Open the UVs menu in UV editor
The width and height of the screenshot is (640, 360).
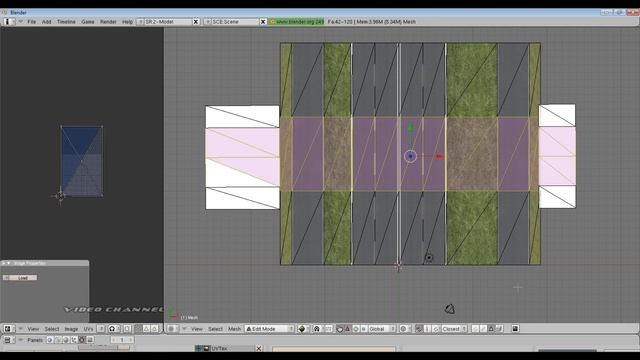pyautogui.click(x=88, y=329)
